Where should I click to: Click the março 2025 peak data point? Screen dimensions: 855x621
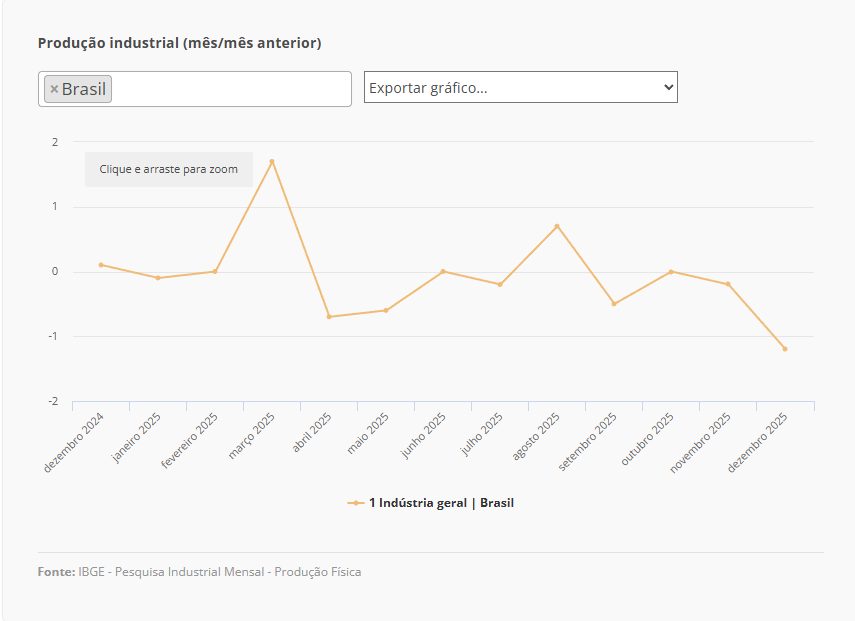coord(272,161)
